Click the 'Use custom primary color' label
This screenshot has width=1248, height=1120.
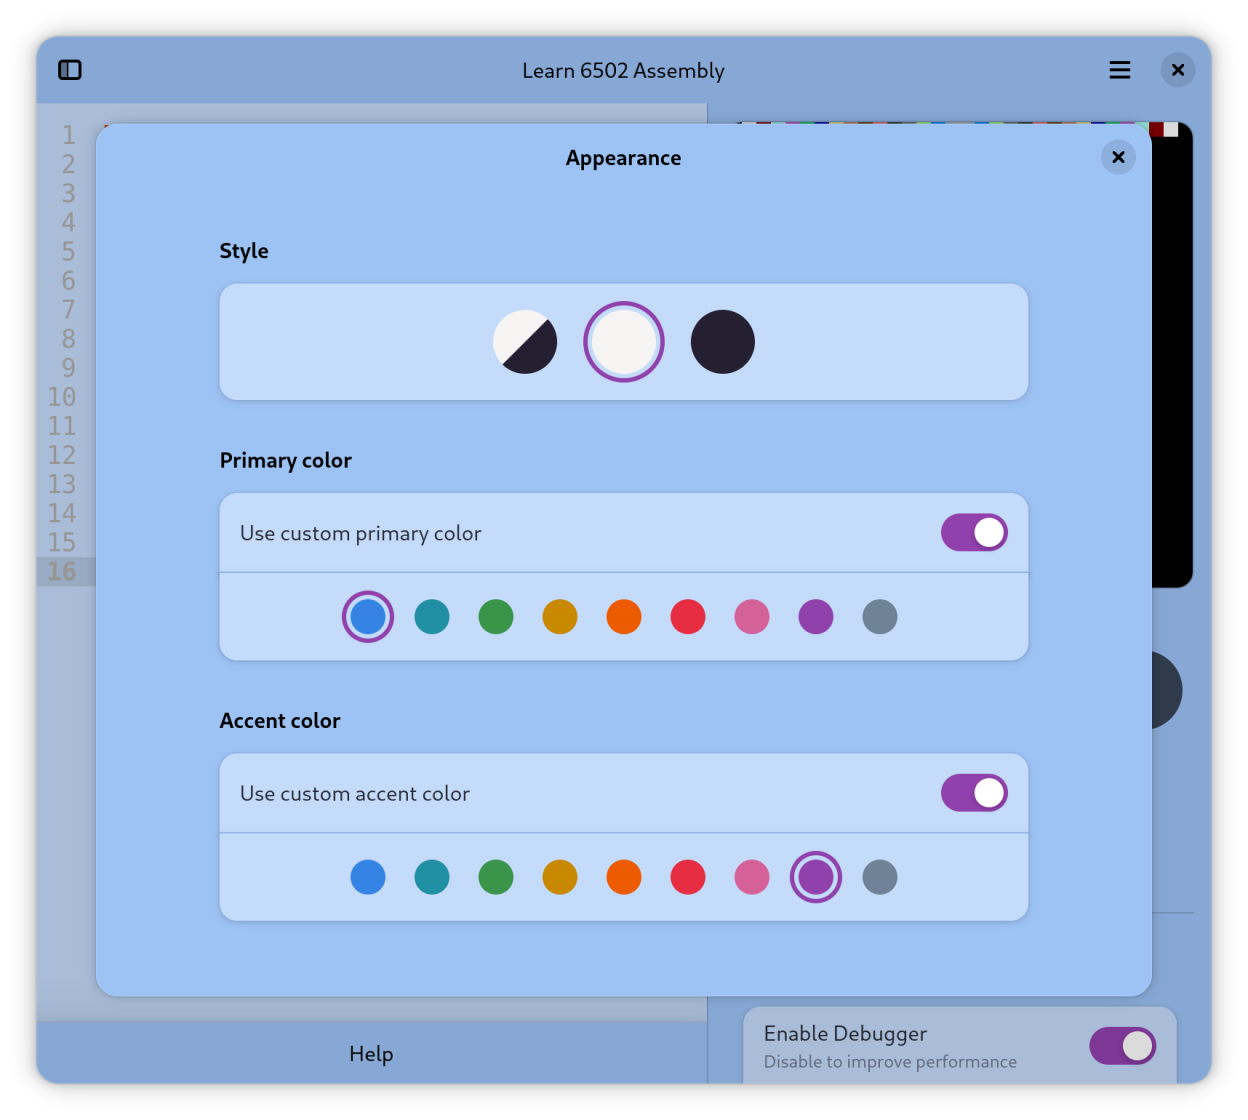[360, 533]
